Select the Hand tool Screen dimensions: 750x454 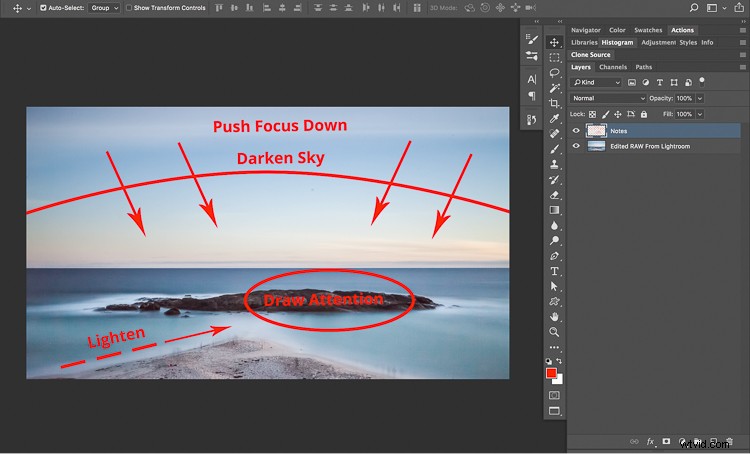click(554, 317)
